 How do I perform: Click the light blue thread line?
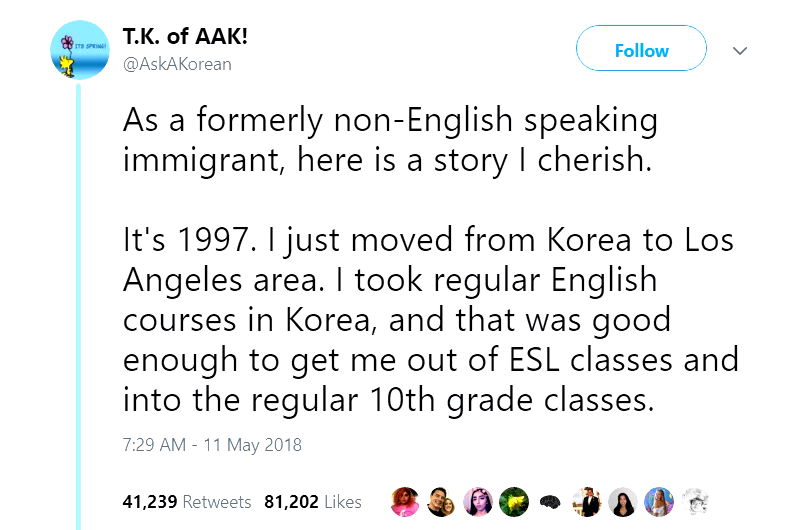[79, 300]
